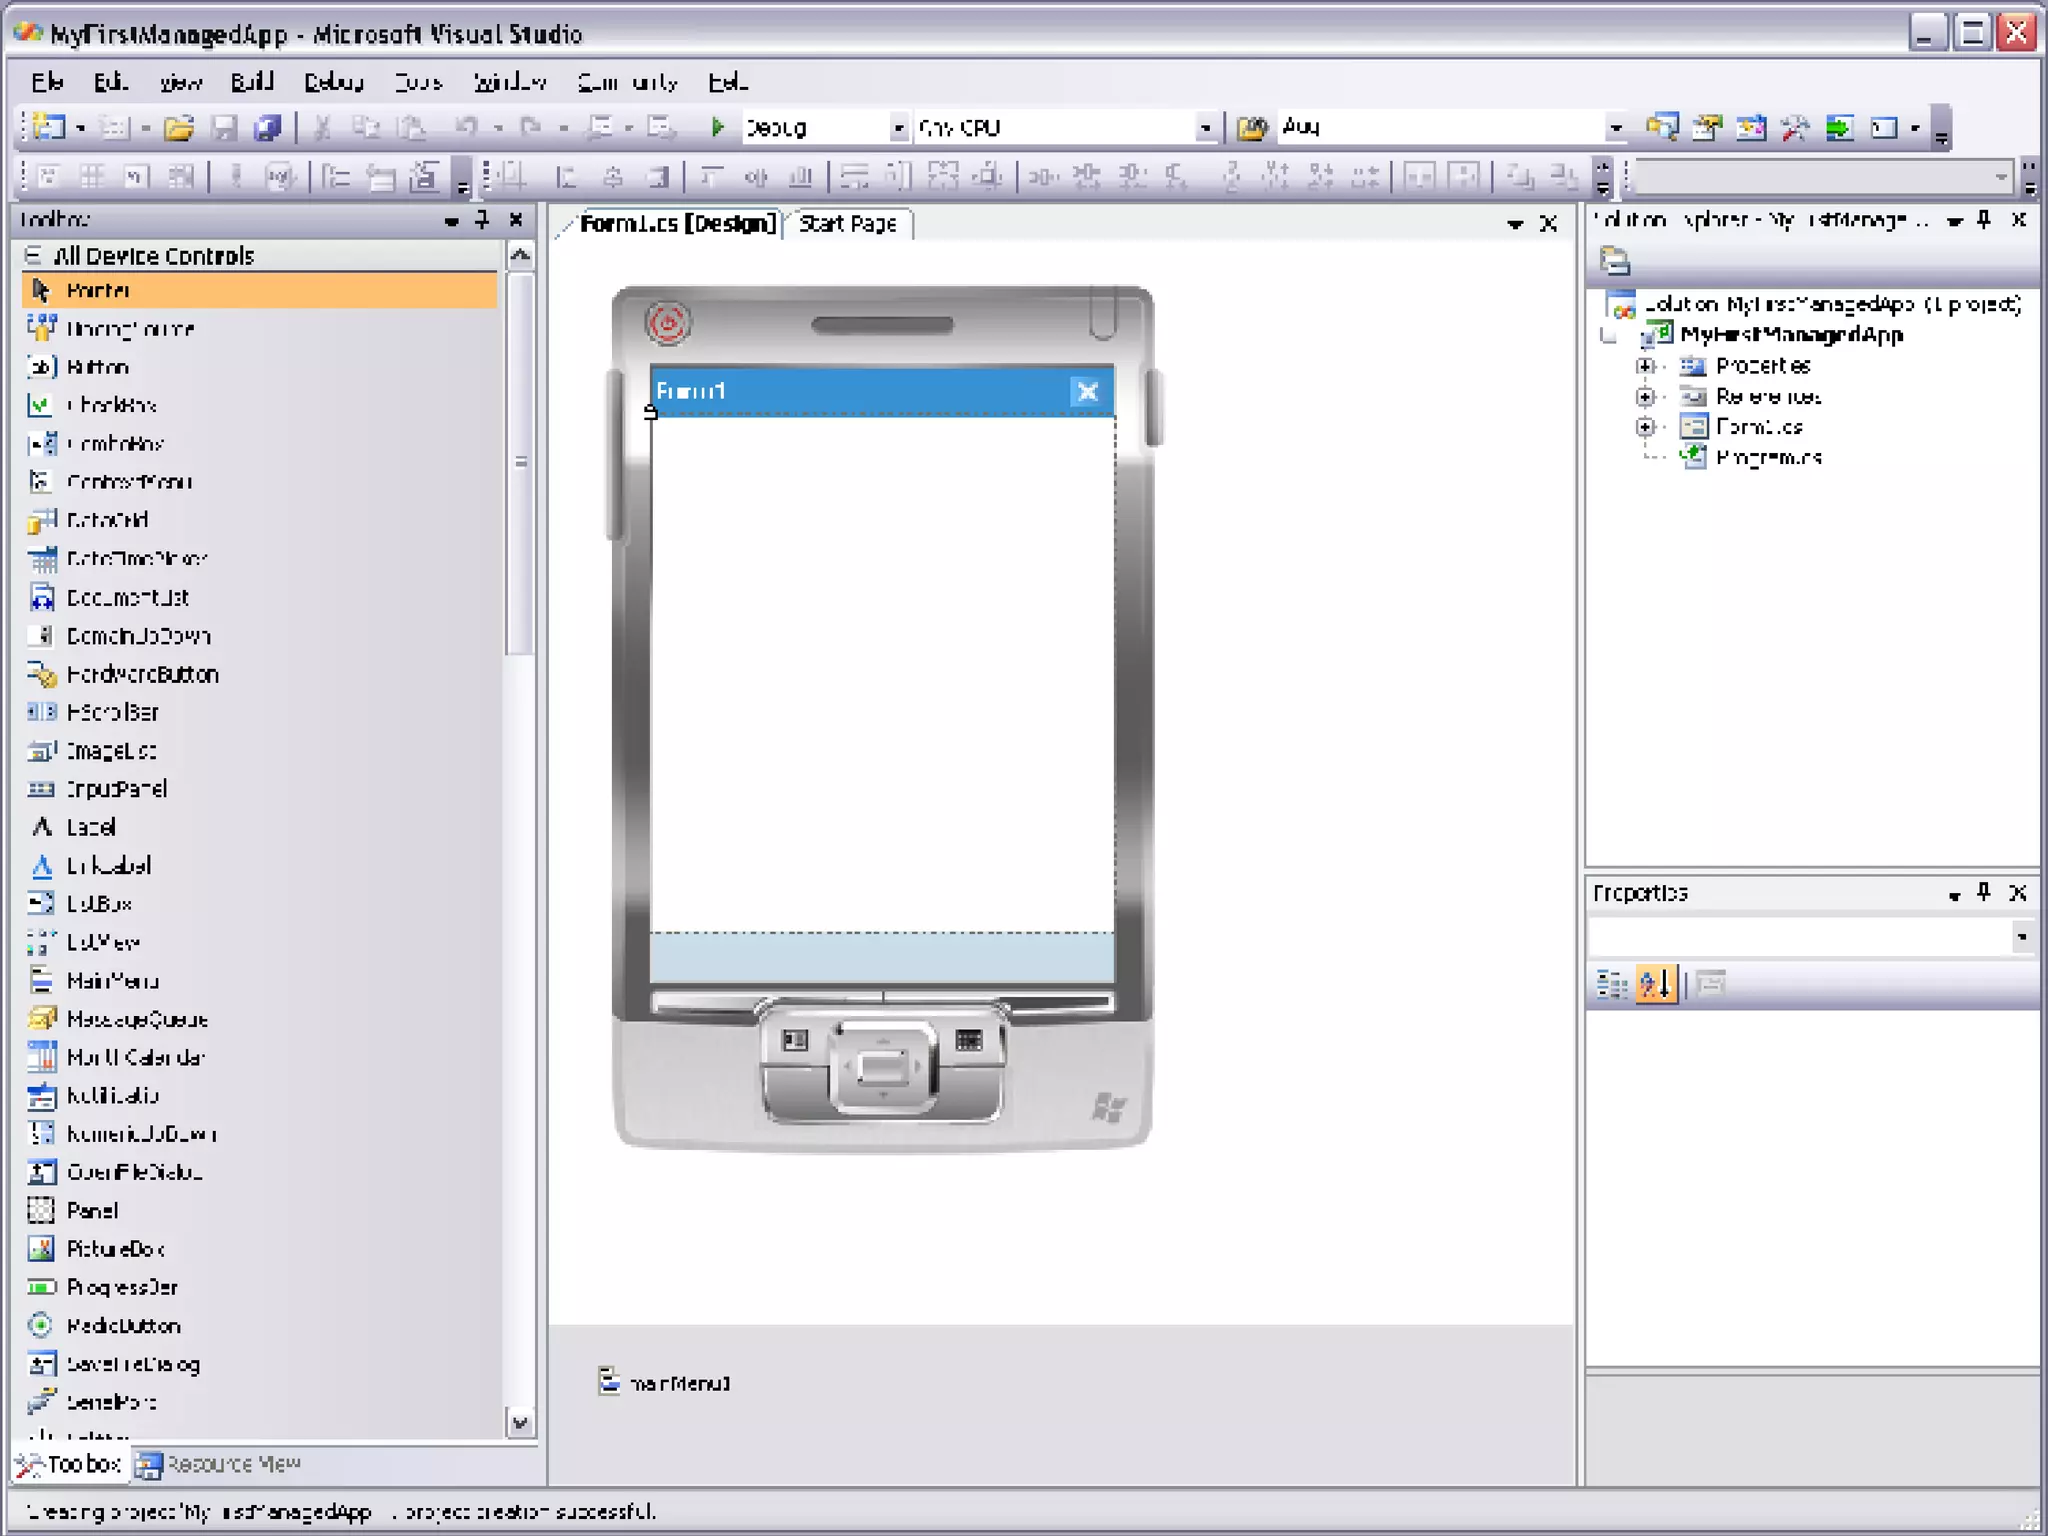Open the Build menu
The width and height of the screenshot is (2048, 1536).
point(252,82)
